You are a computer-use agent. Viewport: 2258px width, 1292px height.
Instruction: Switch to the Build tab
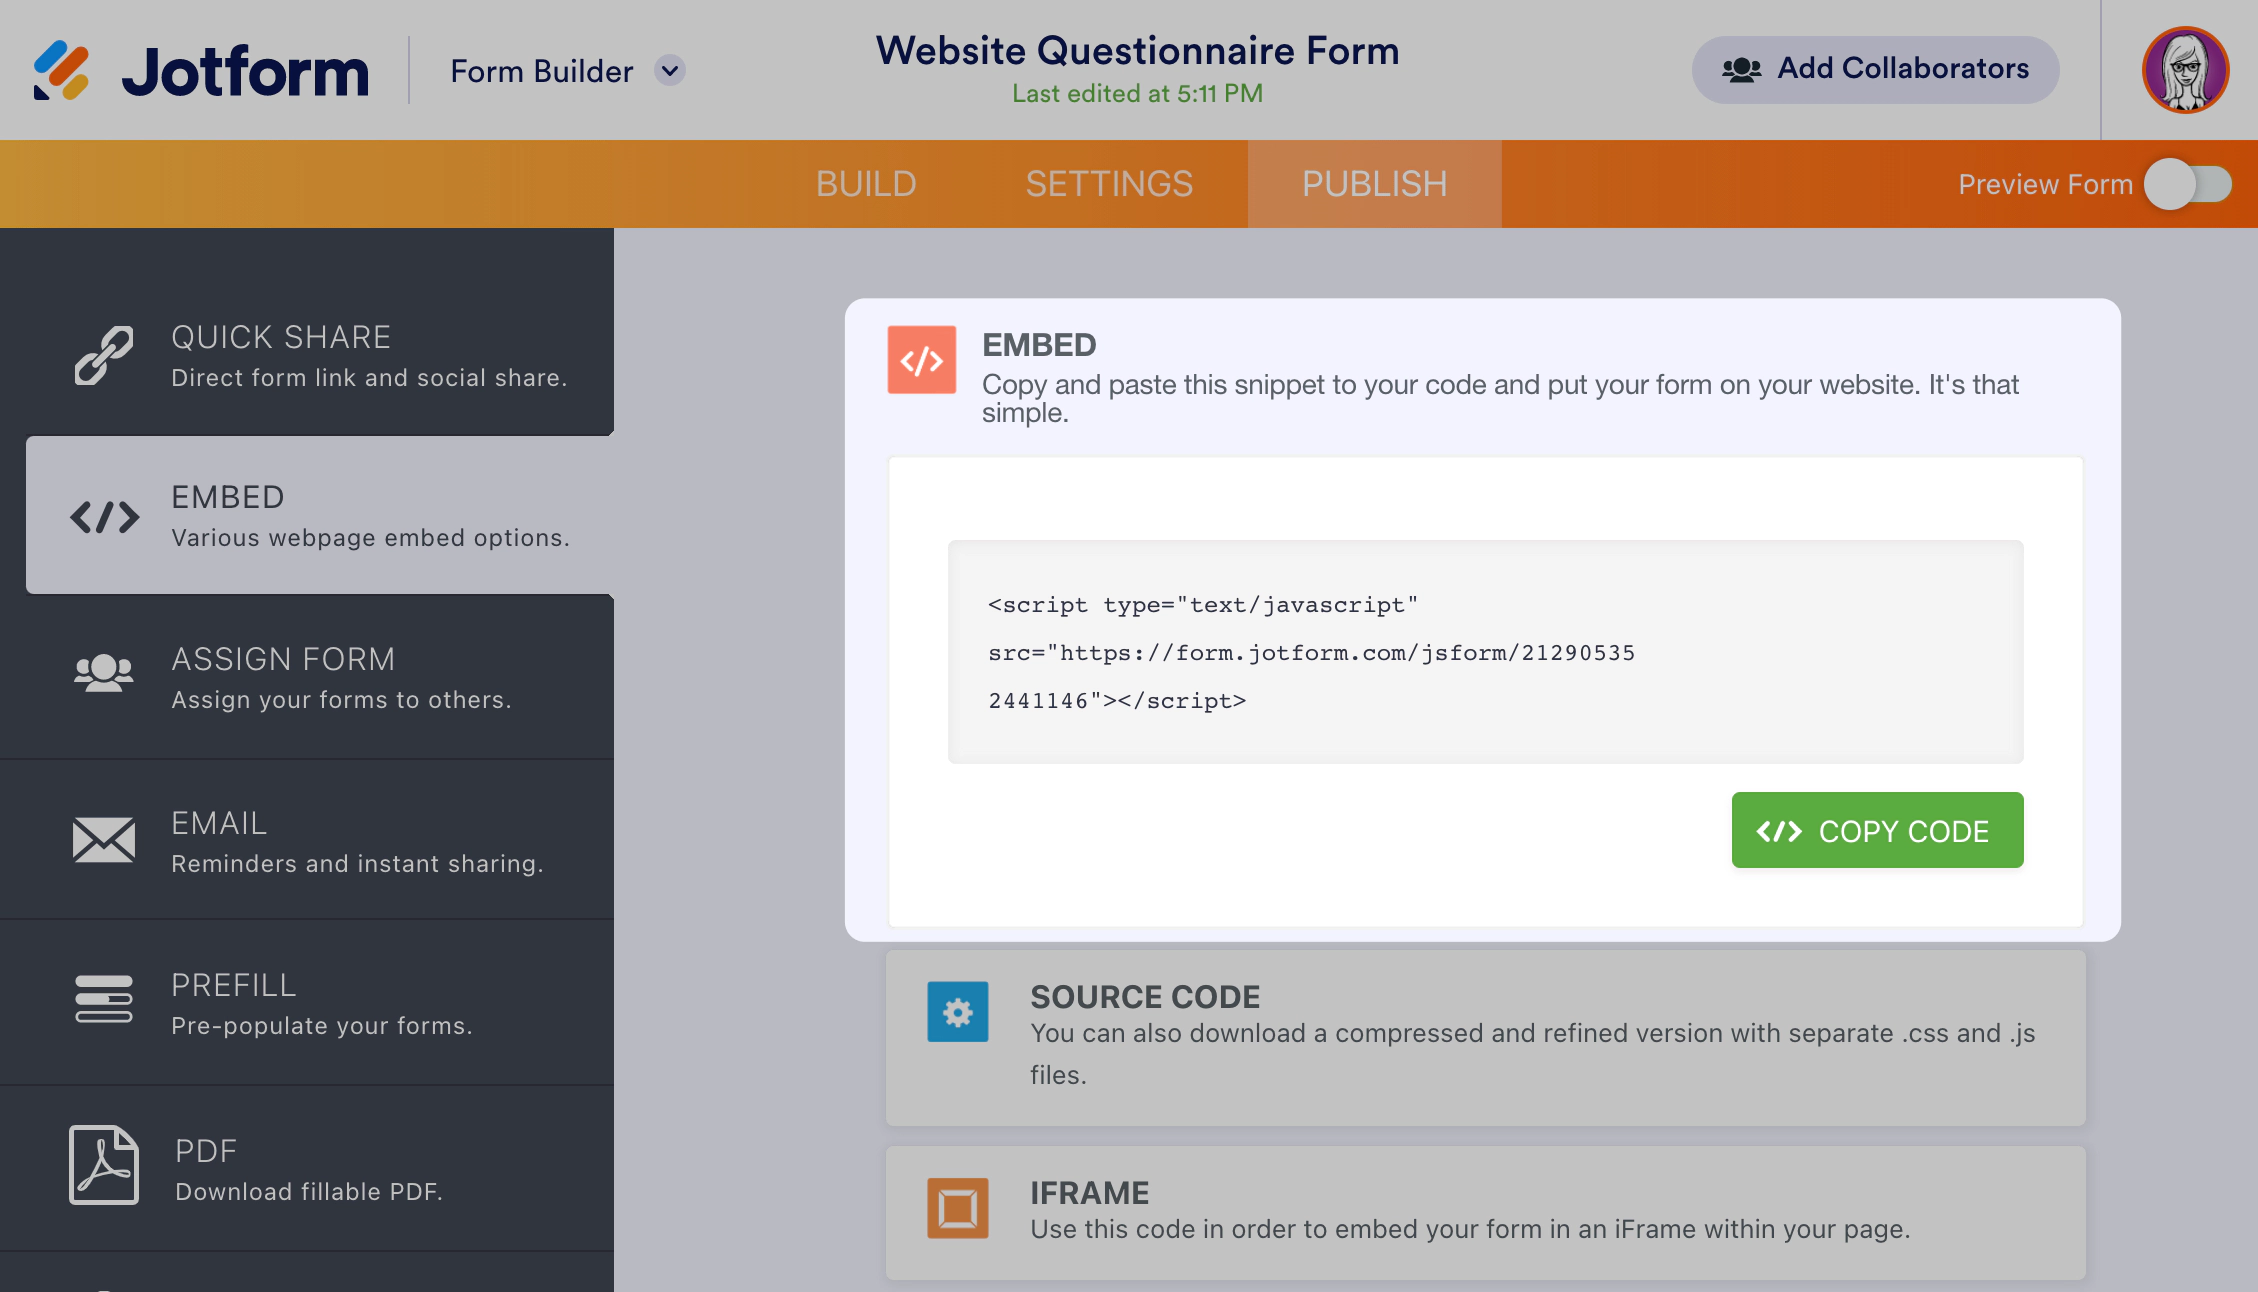865,184
